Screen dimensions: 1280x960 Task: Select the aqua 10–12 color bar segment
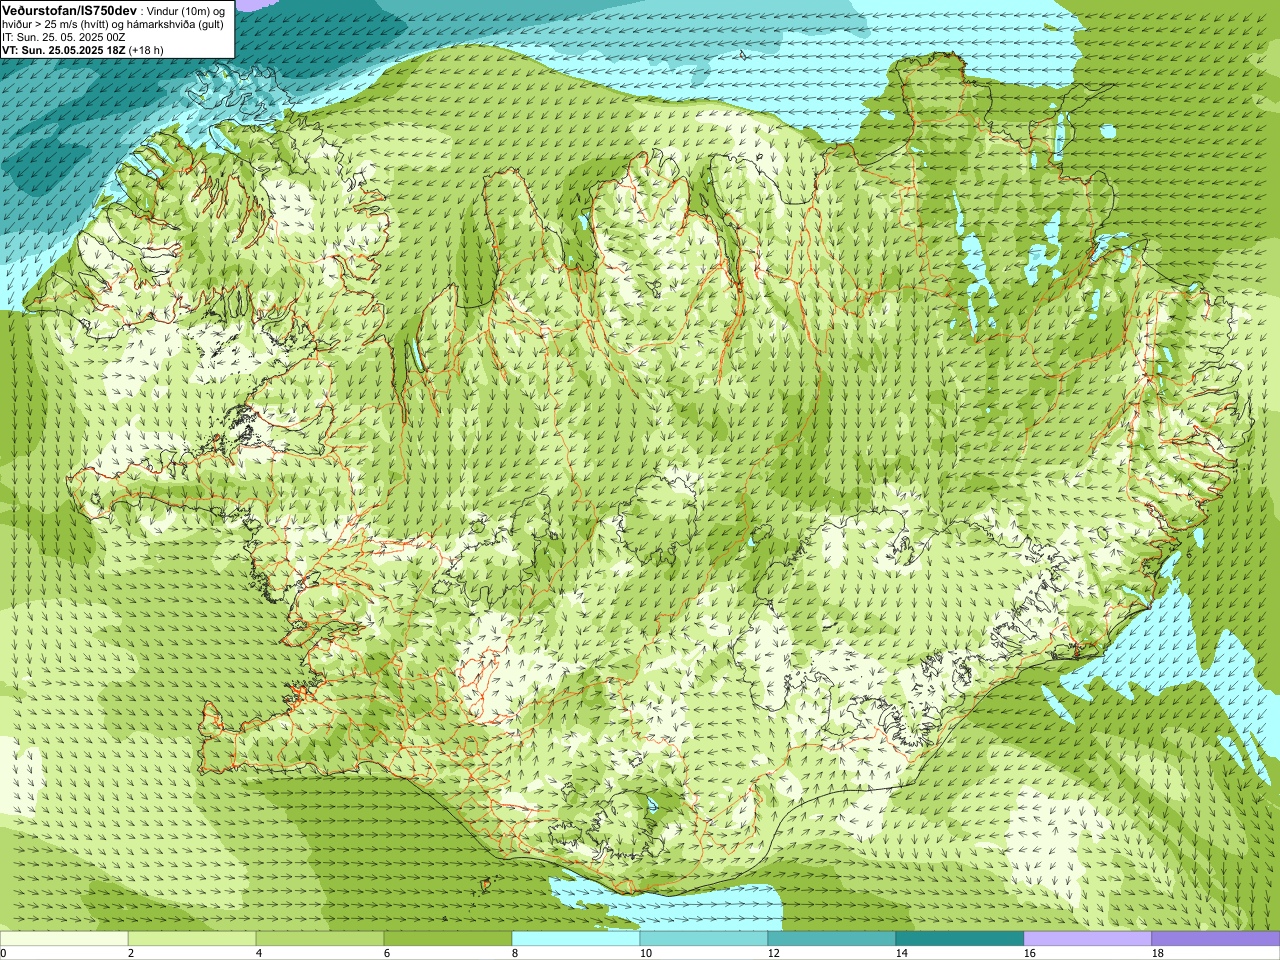(x=704, y=939)
